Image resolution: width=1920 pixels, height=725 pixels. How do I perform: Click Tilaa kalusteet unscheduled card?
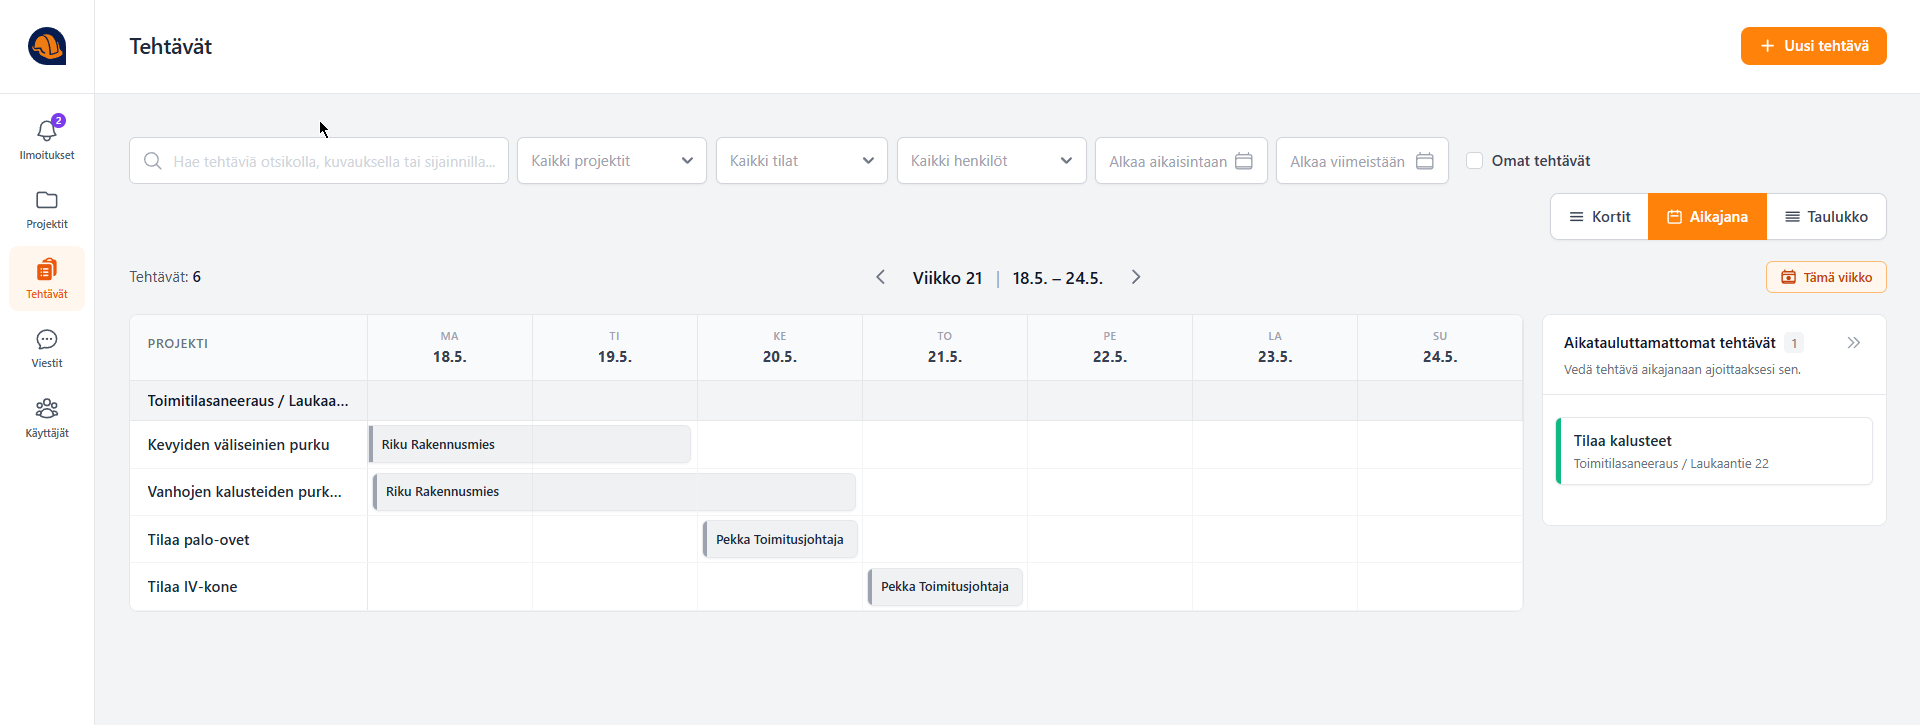(x=1714, y=451)
